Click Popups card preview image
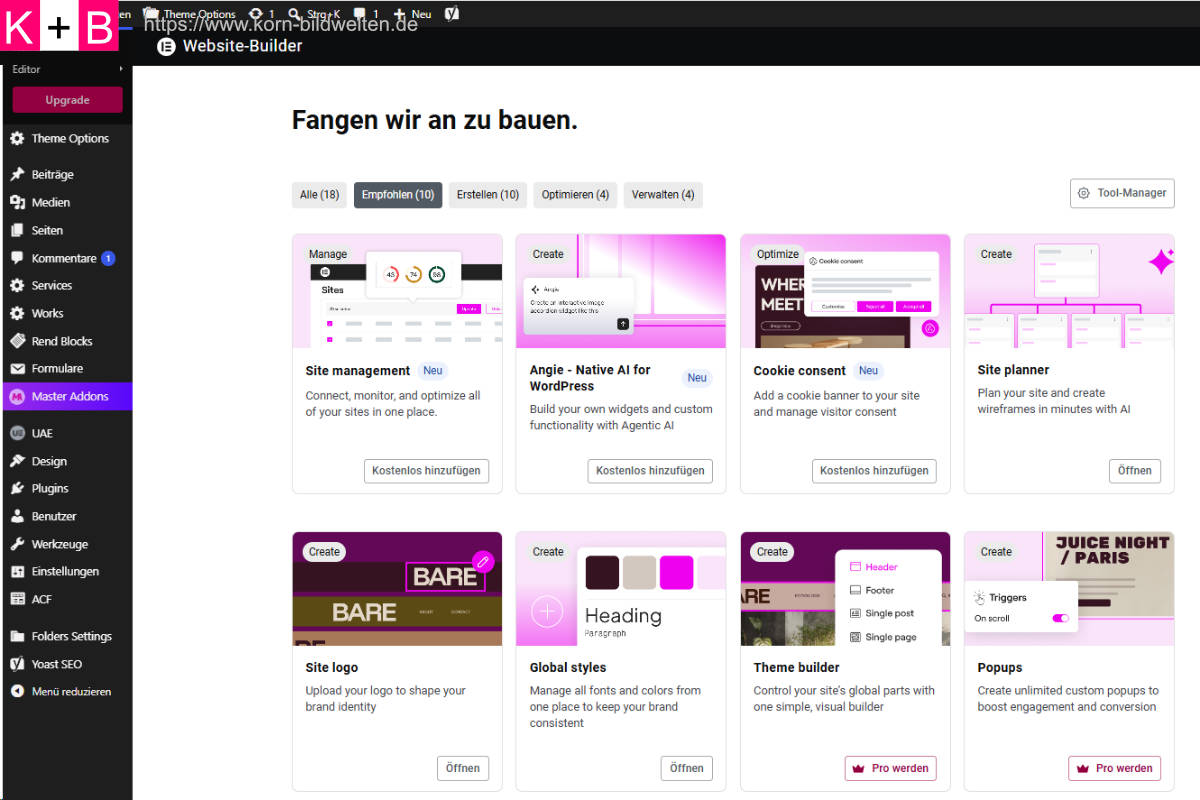The height and width of the screenshot is (800, 1200). point(1069,589)
